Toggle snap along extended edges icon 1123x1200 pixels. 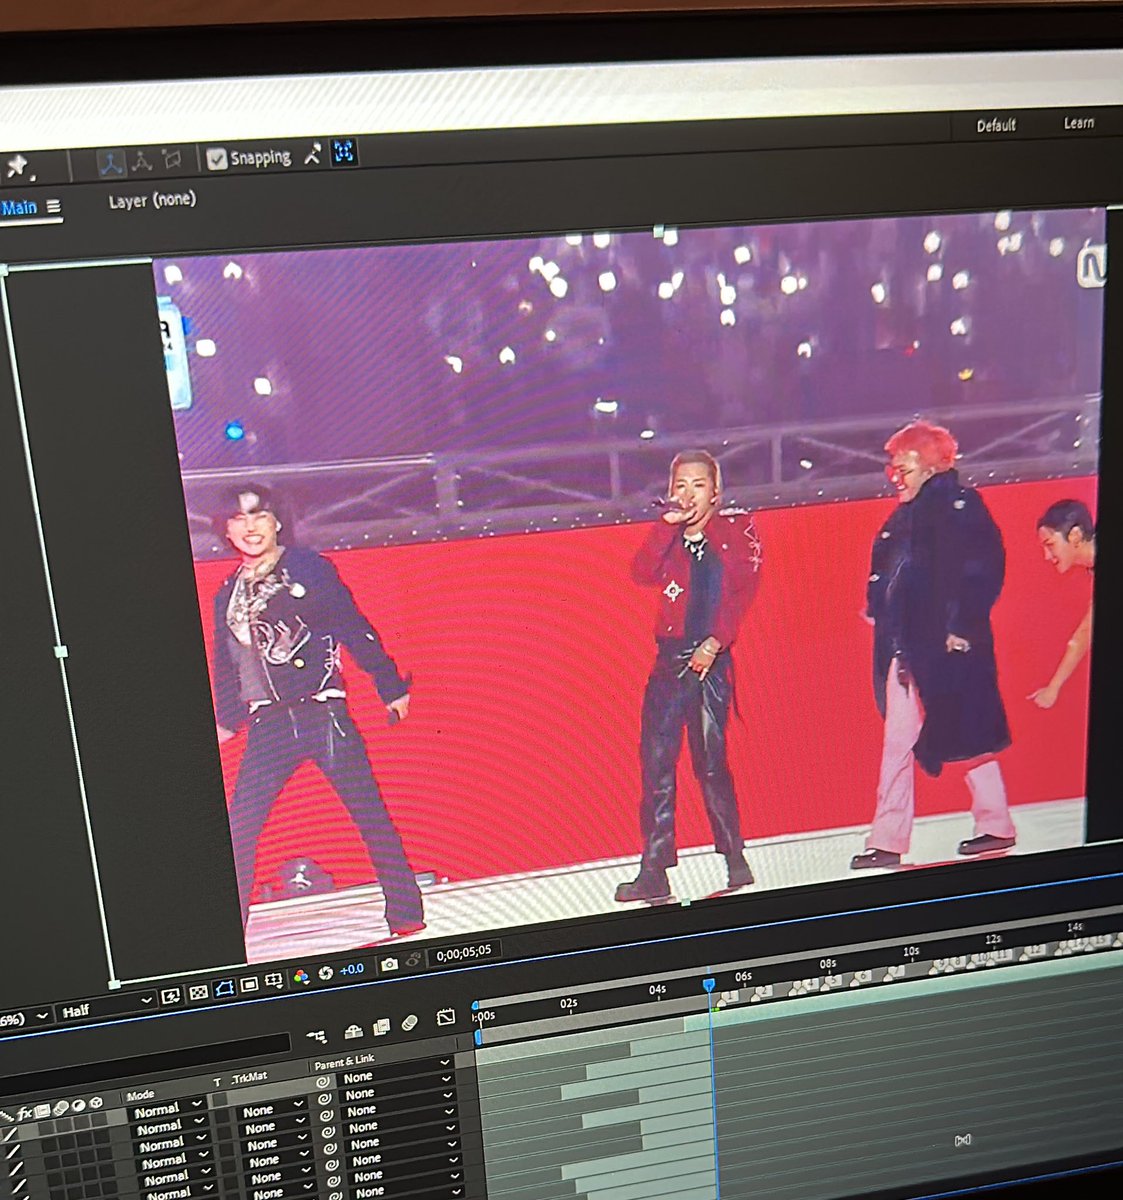[x=313, y=153]
